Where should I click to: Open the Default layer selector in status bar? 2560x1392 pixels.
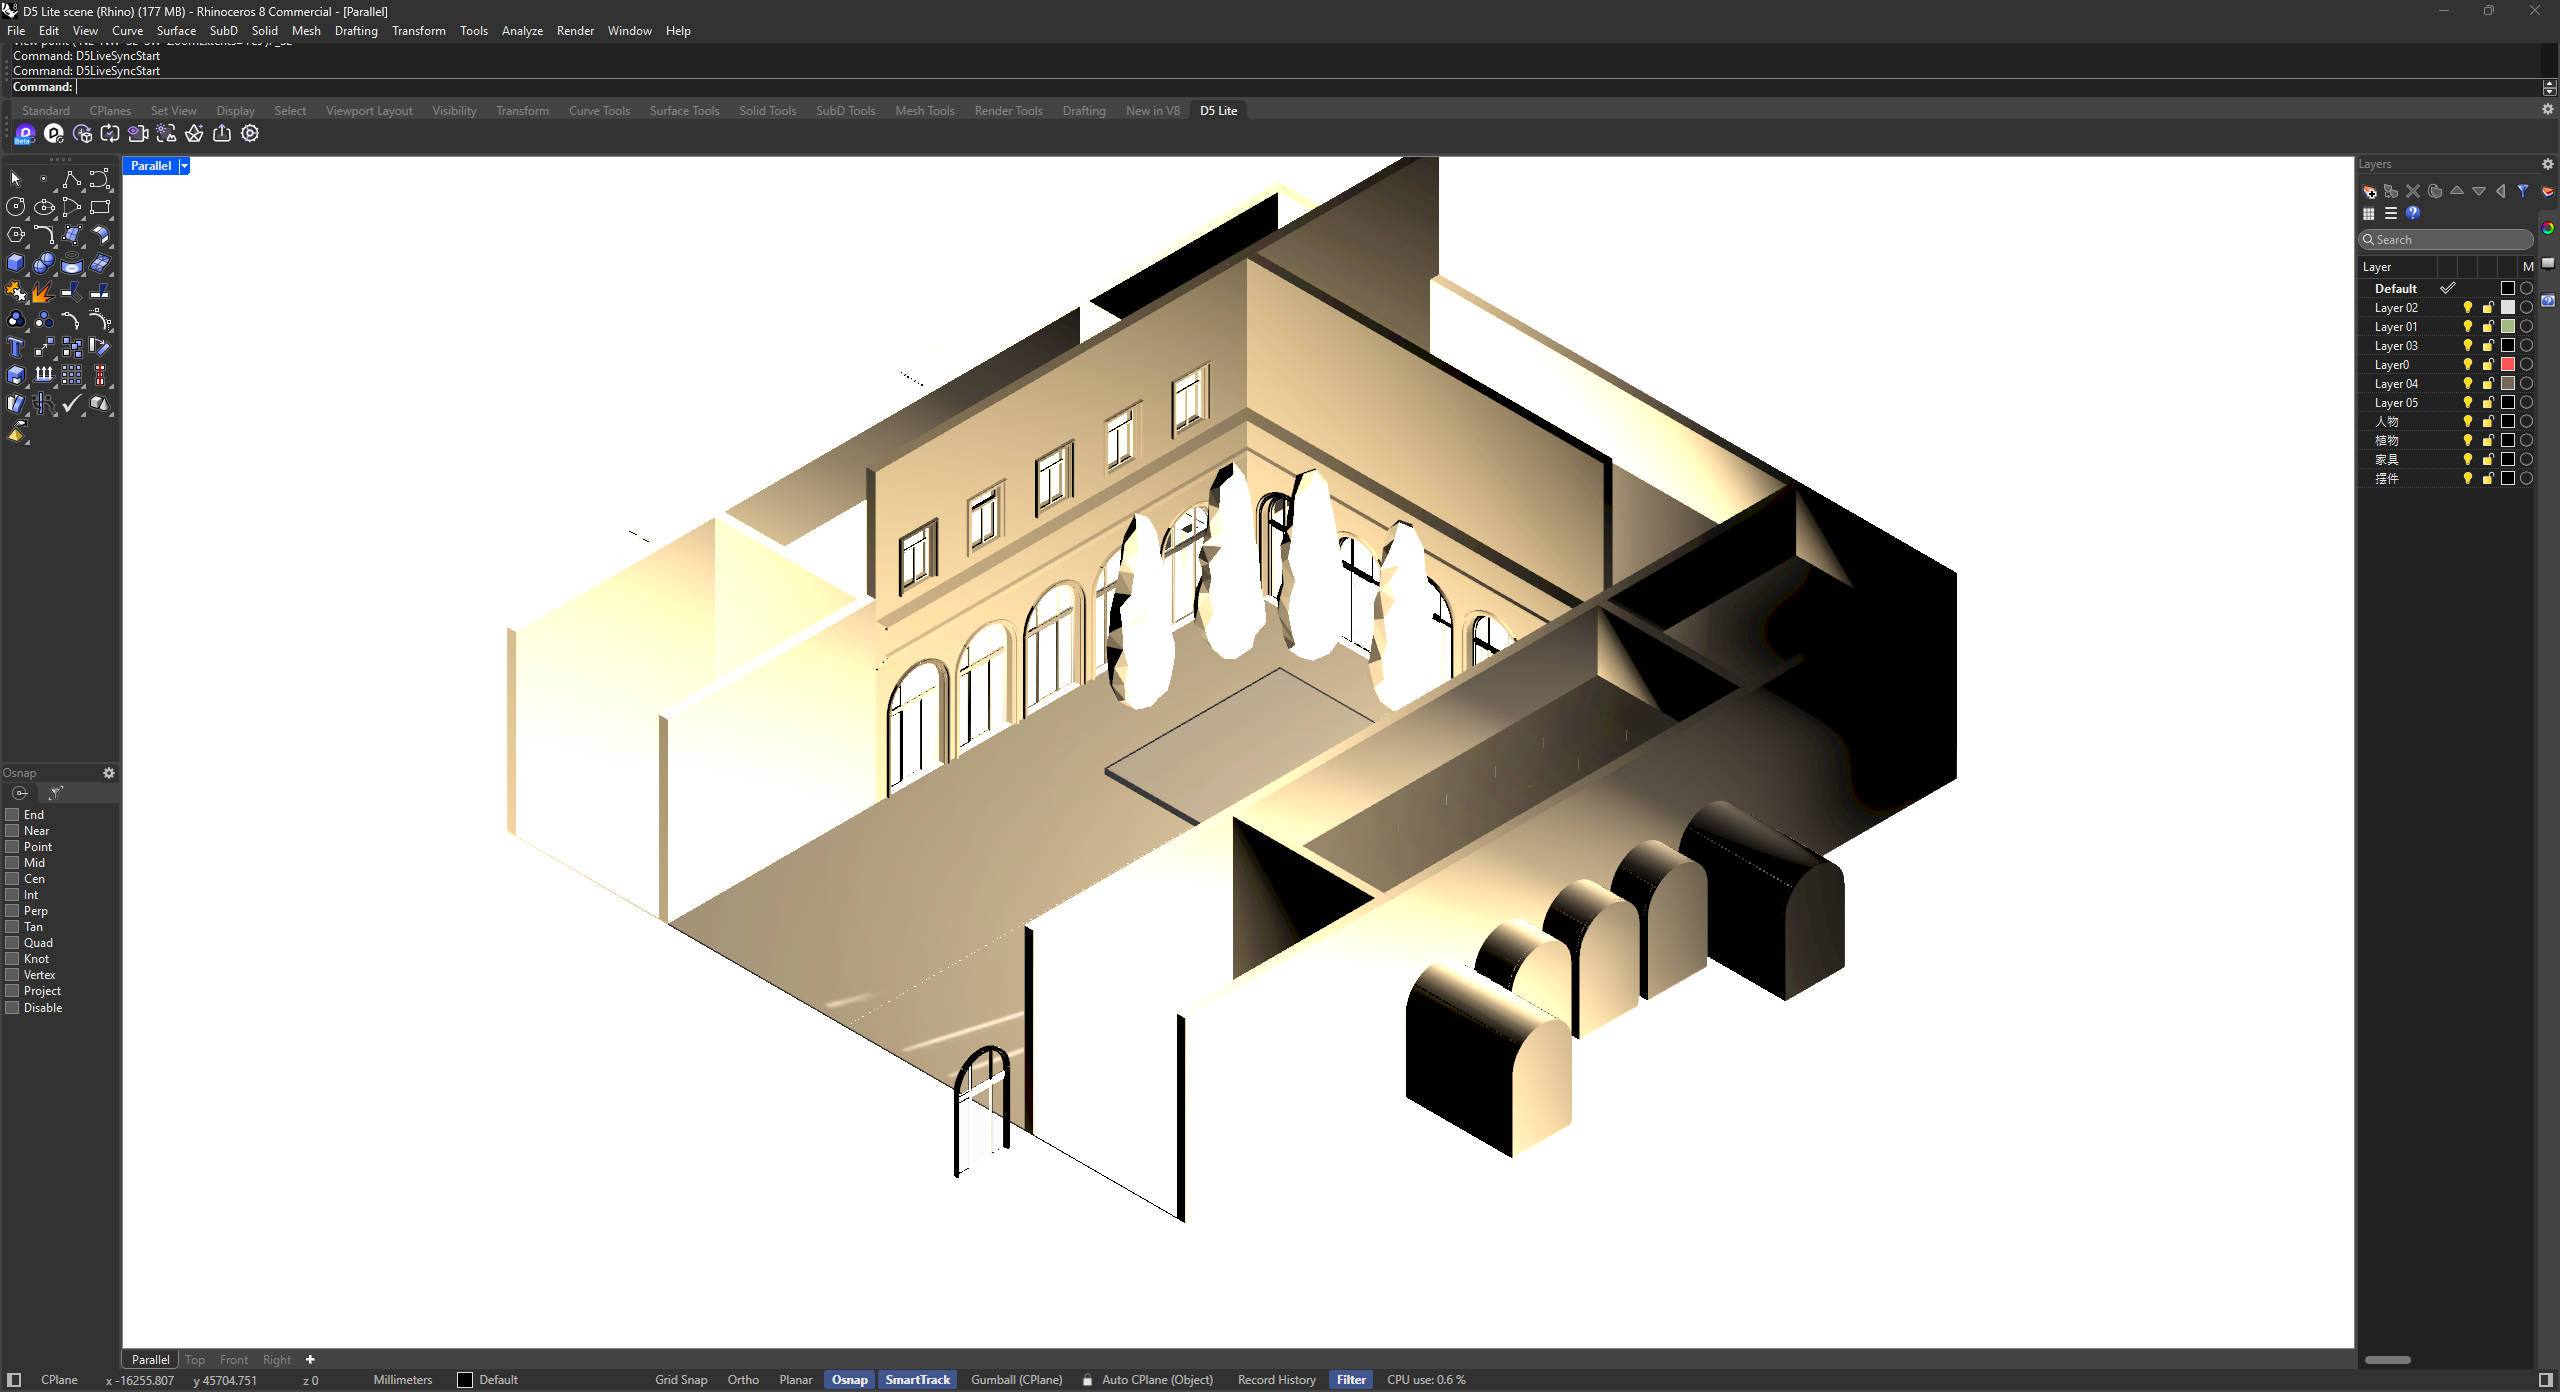click(x=488, y=1380)
